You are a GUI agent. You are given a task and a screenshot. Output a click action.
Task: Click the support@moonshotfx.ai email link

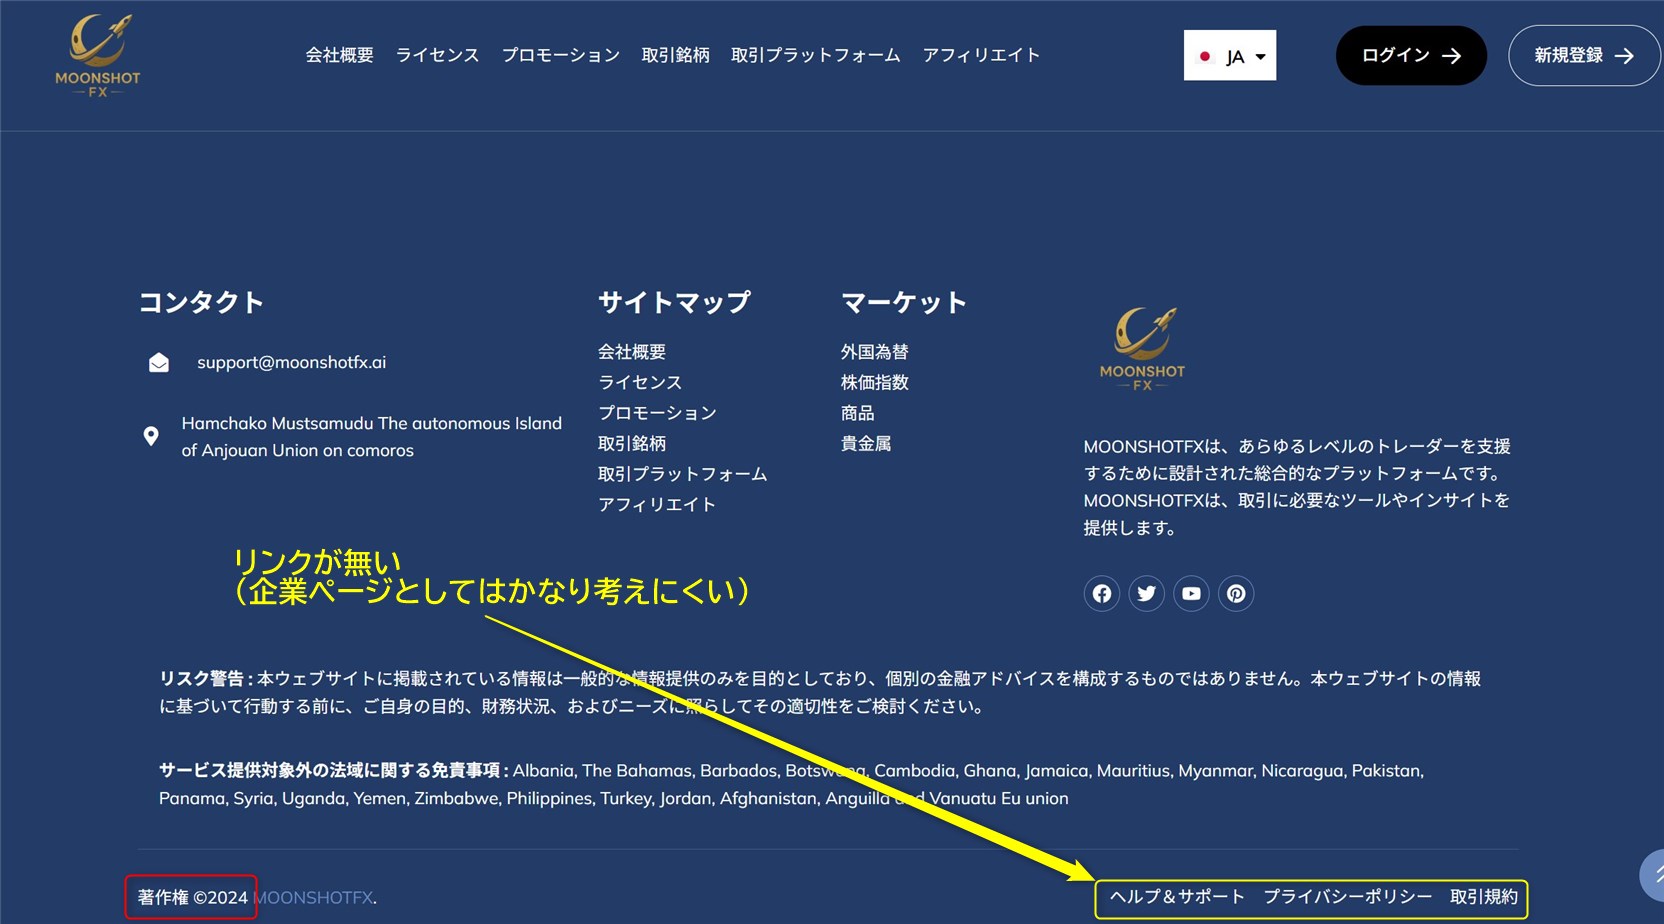[291, 363]
